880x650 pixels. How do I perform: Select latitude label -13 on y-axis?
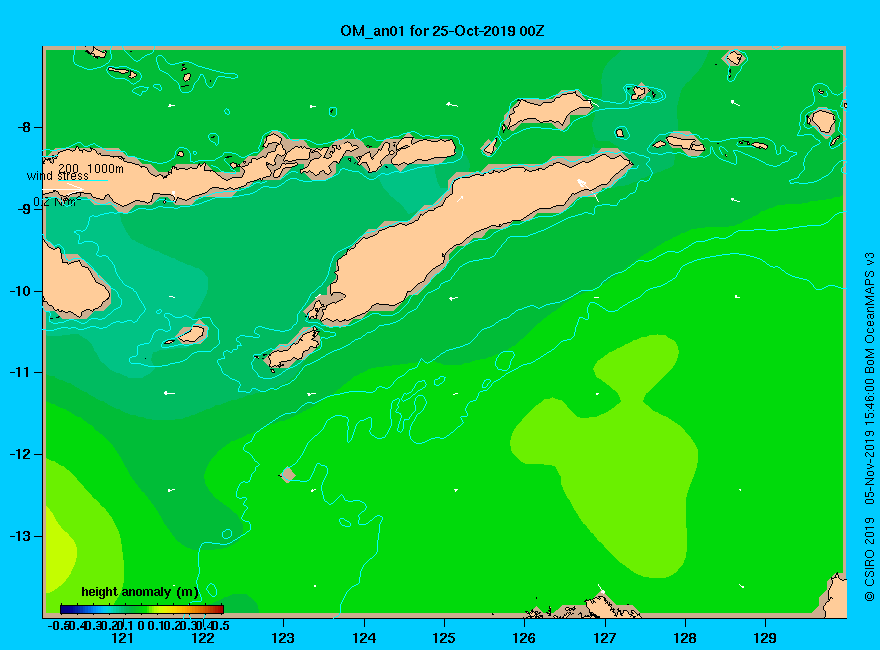point(20,535)
